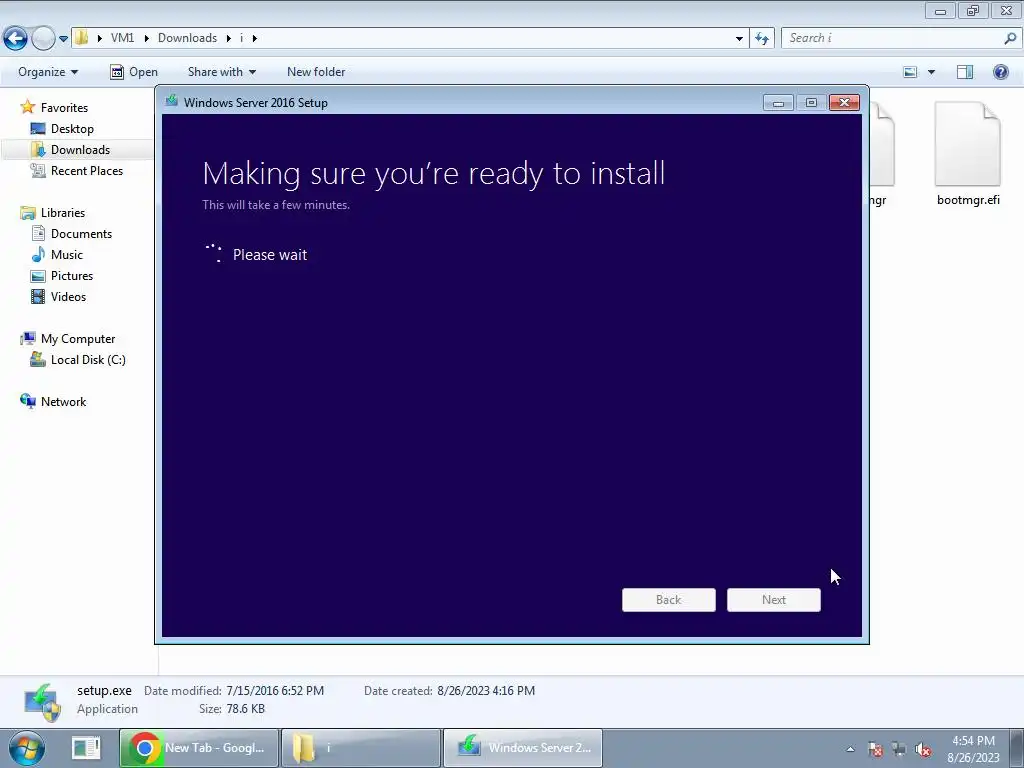The height and width of the screenshot is (768, 1024).
Task: Open the Videos library
Action: pos(69,296)
